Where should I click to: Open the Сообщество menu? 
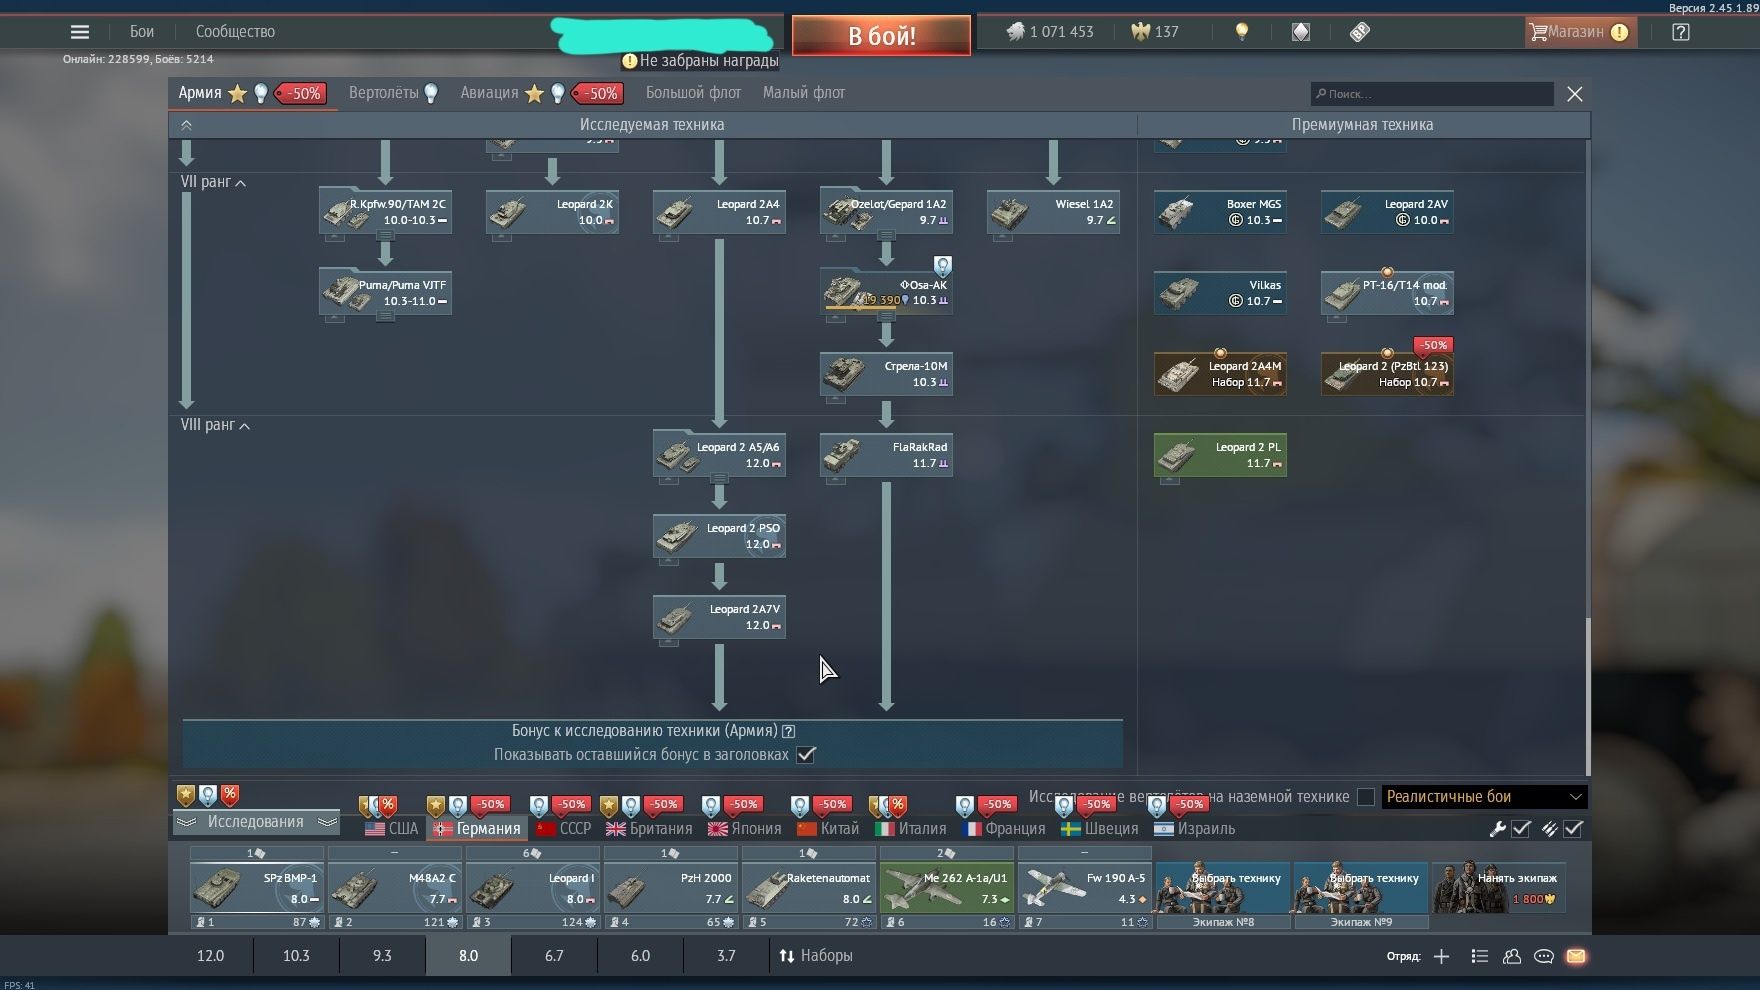(x=235, y=32)
